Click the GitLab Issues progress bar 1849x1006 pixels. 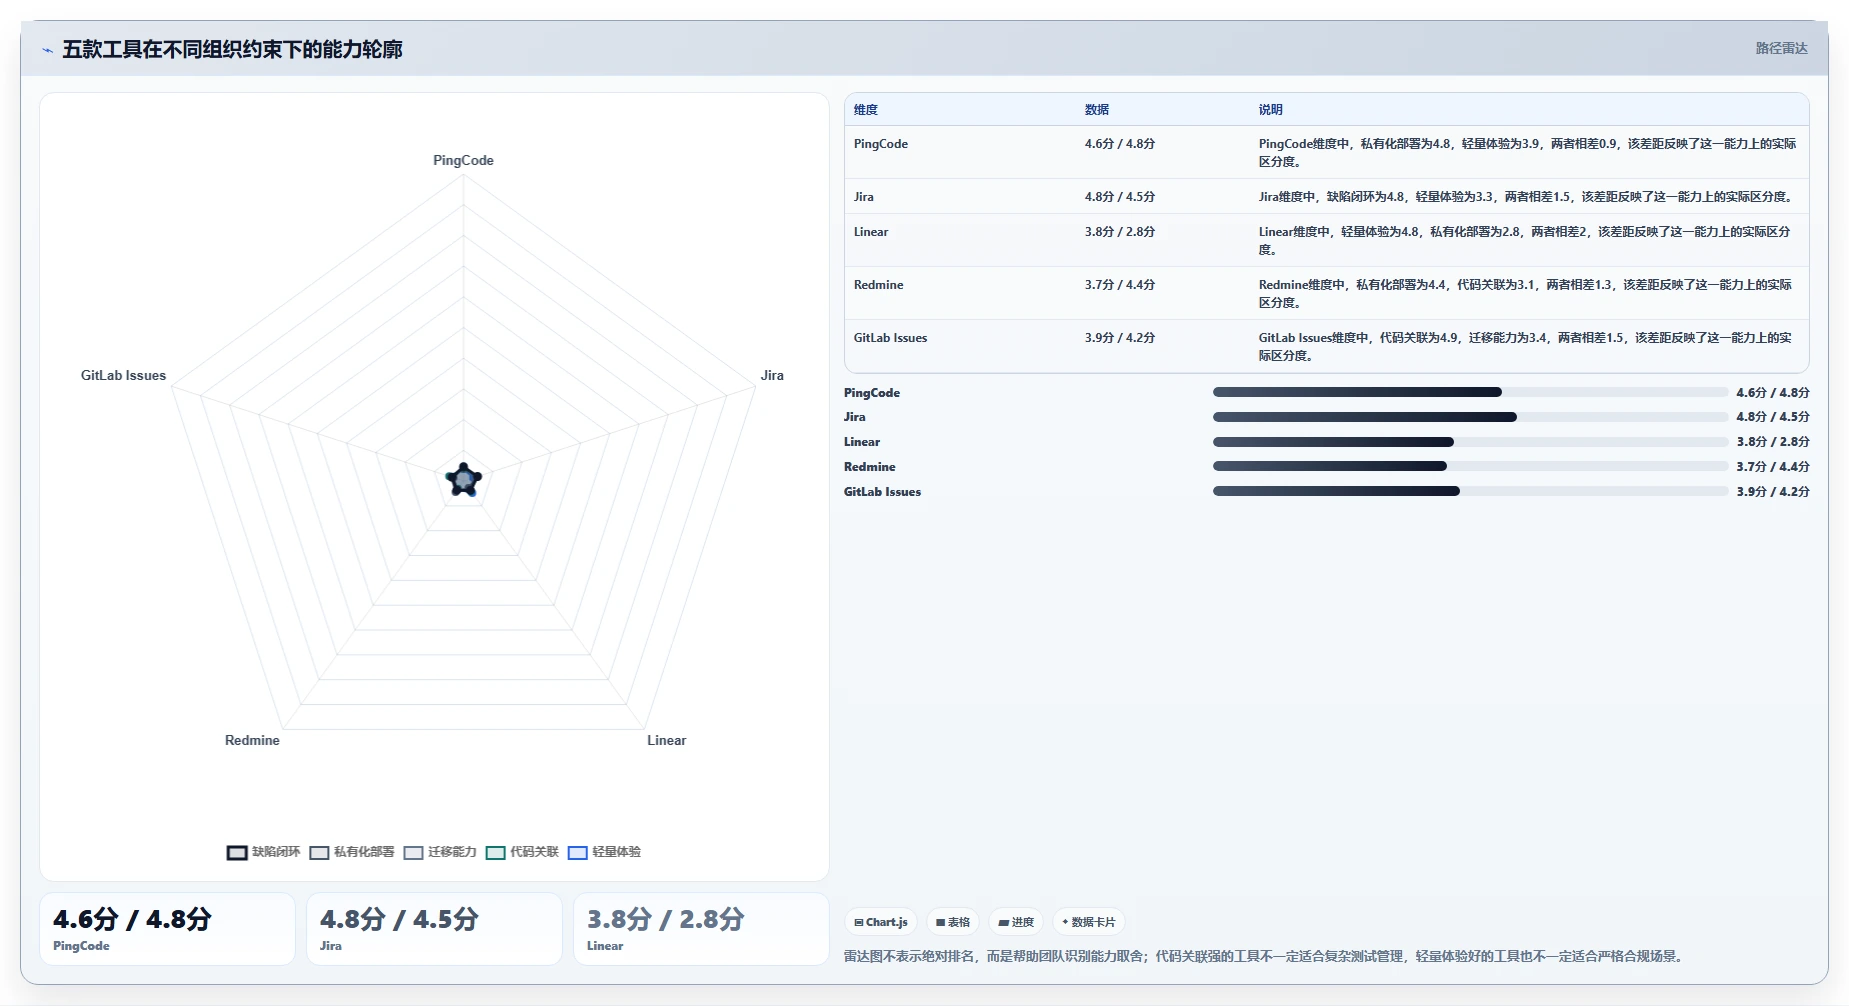pos(1470,491)
